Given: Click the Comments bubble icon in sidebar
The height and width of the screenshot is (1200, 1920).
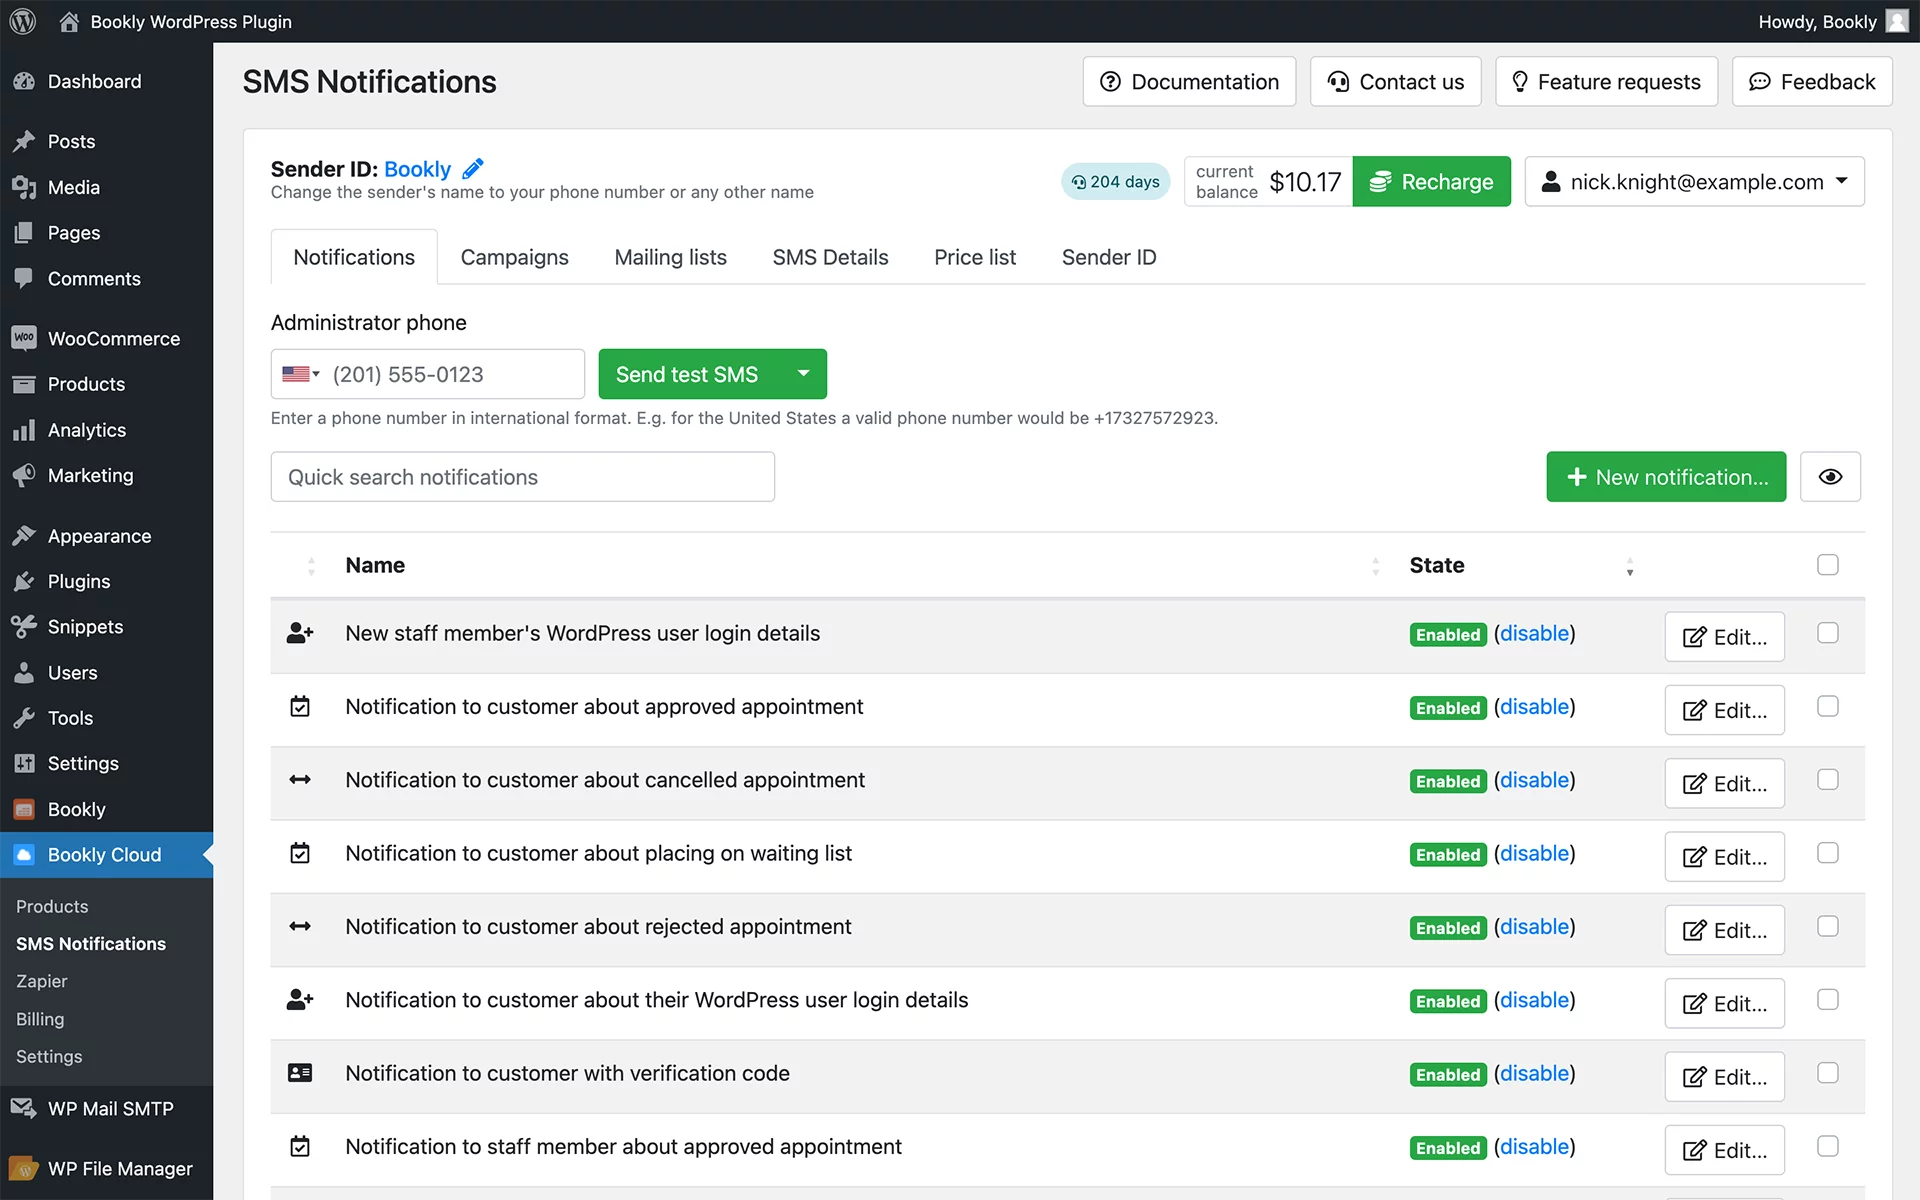Looking at the screenshot, I should coord(24,278).
